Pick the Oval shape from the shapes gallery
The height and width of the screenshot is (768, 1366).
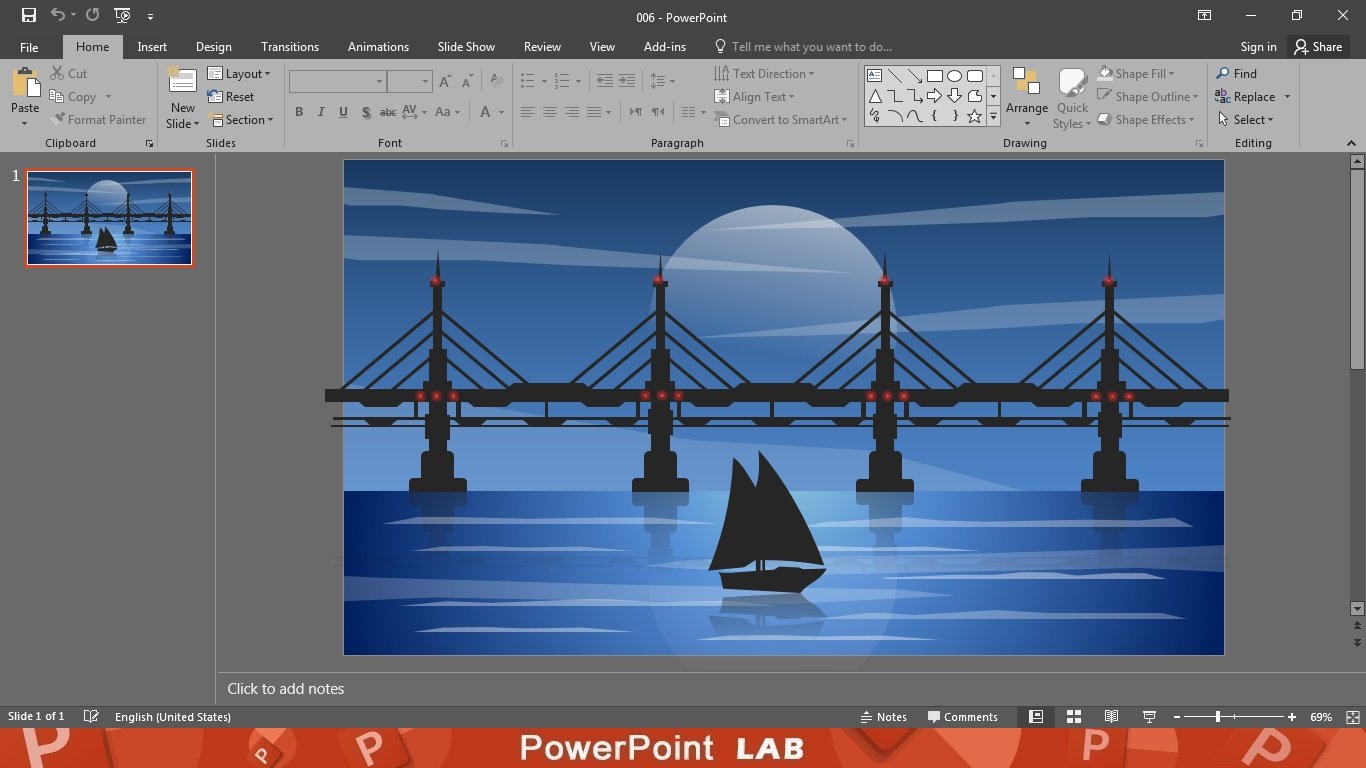point(955,75)
